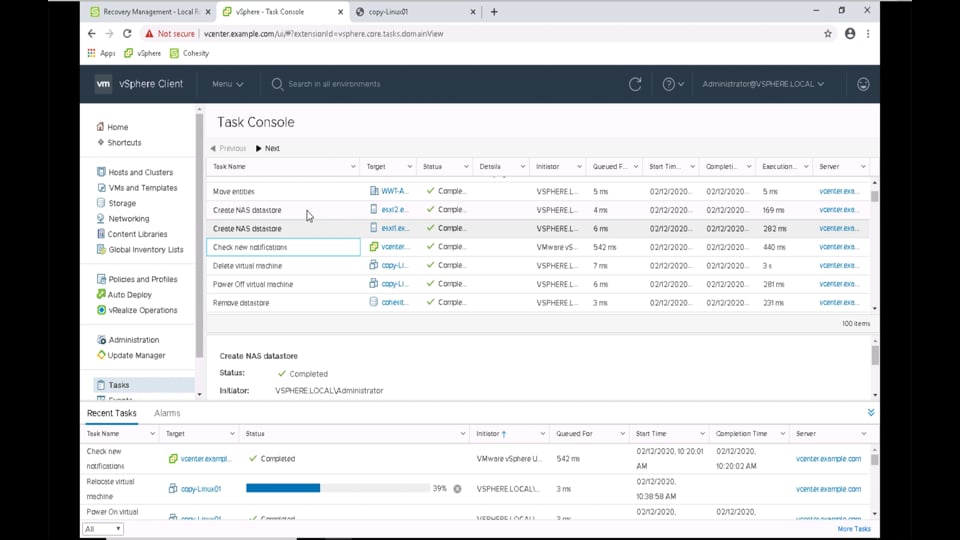The width and height of the screenshot is (960, 540).
Task: Select the Delete virtual machine task row
Action: (x=537, y=266)
